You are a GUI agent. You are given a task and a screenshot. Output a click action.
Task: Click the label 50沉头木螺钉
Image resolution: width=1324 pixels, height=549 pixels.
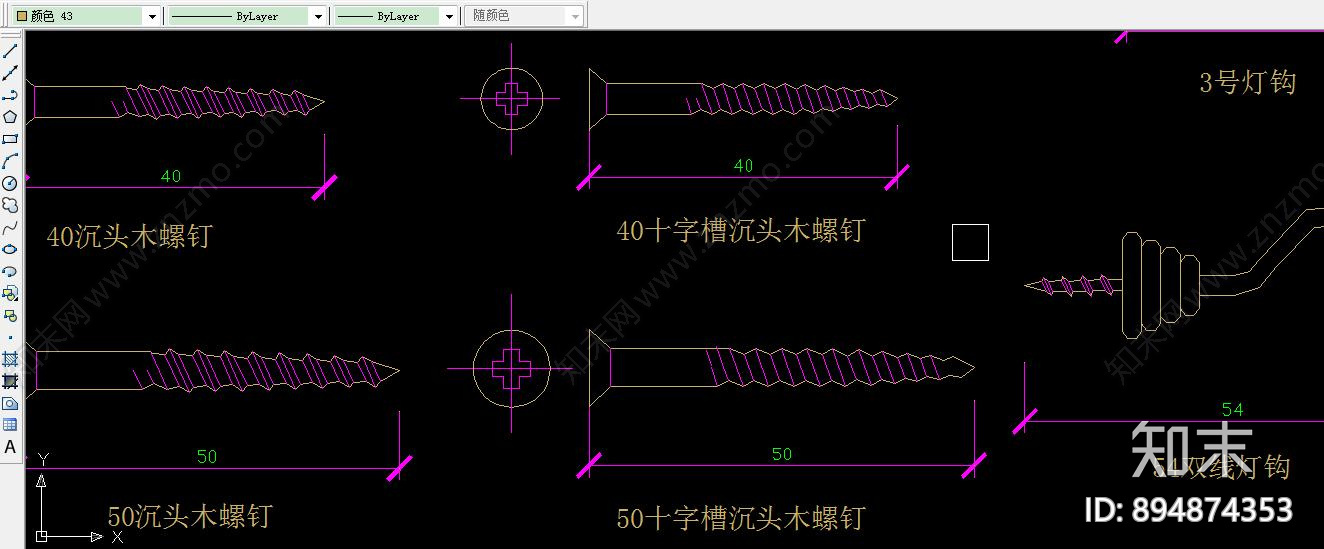190,517
